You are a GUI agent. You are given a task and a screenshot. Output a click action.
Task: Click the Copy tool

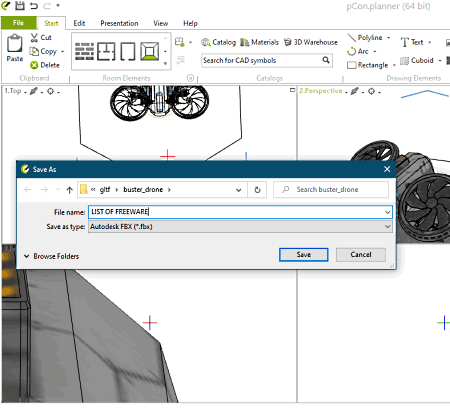(x=43, y=51)
